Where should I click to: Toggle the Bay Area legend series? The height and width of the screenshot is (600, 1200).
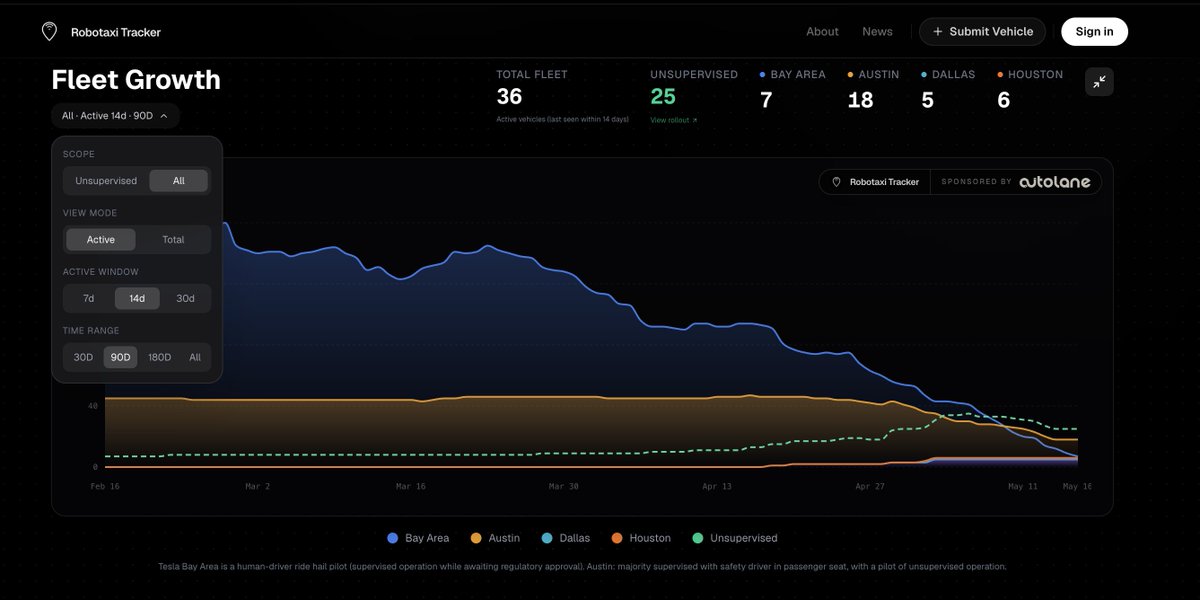tap(418, 538)
